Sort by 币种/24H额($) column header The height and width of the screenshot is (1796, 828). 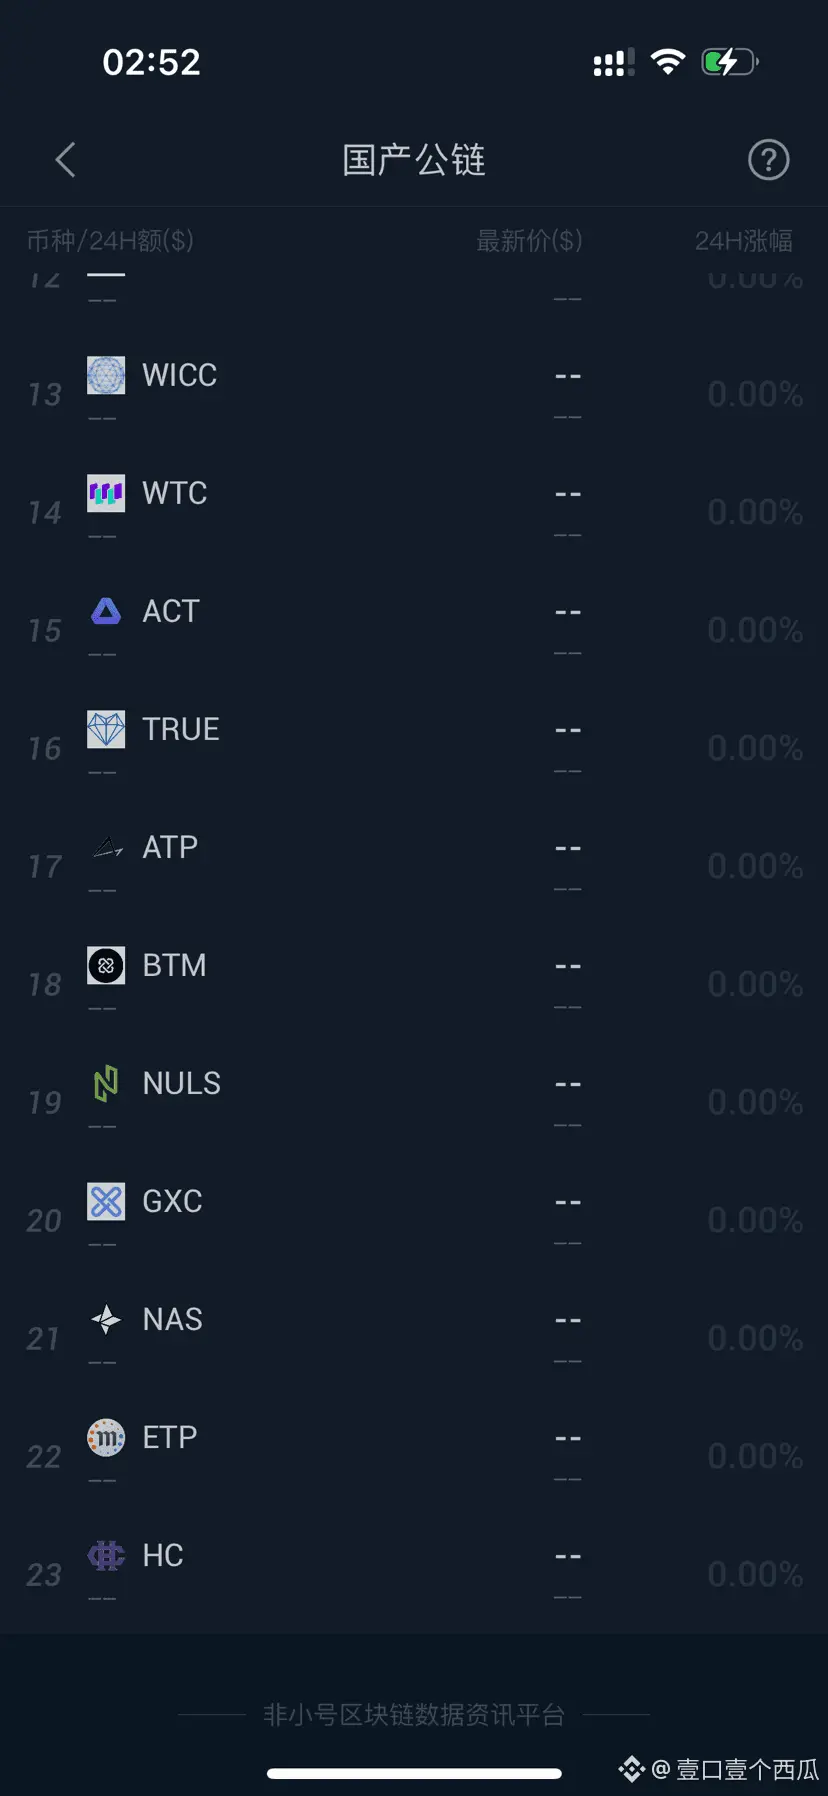[x=110, y=241]
